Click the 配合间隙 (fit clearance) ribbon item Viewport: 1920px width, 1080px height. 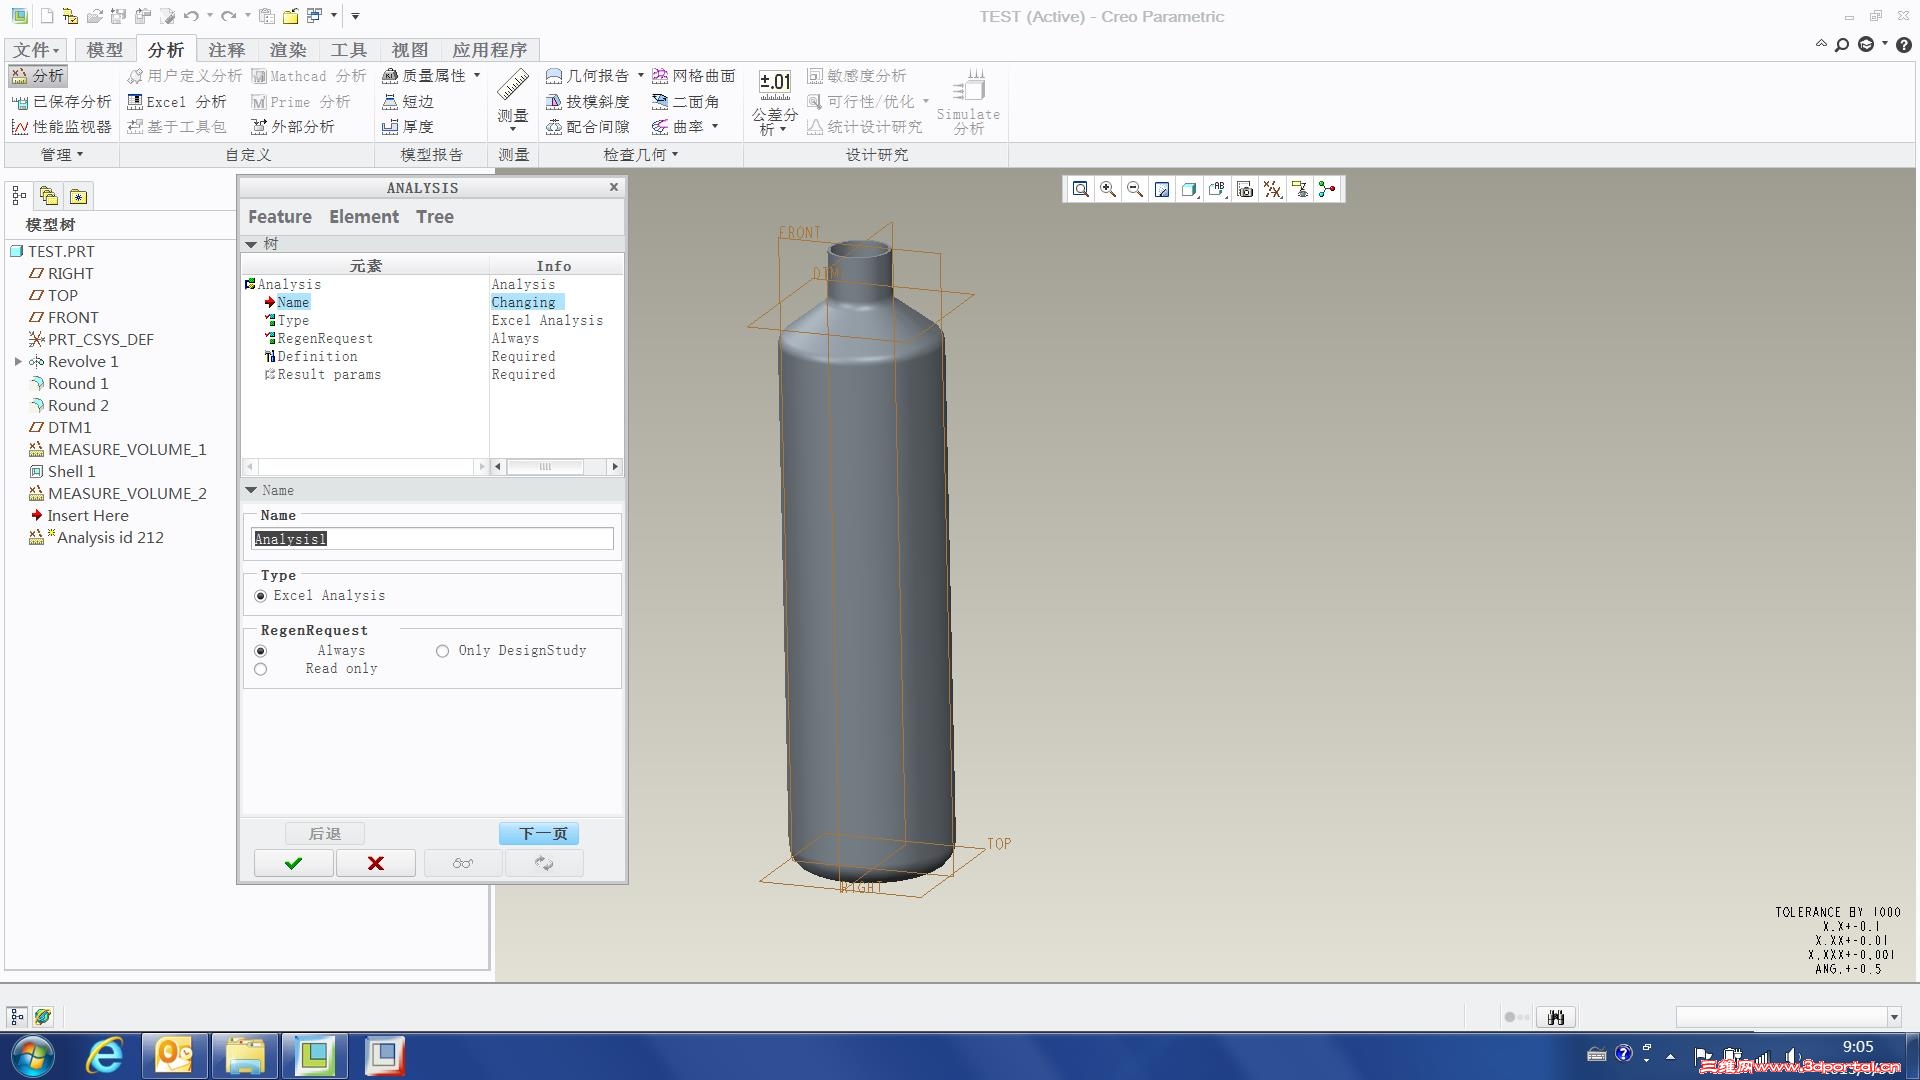coord(588,127)
